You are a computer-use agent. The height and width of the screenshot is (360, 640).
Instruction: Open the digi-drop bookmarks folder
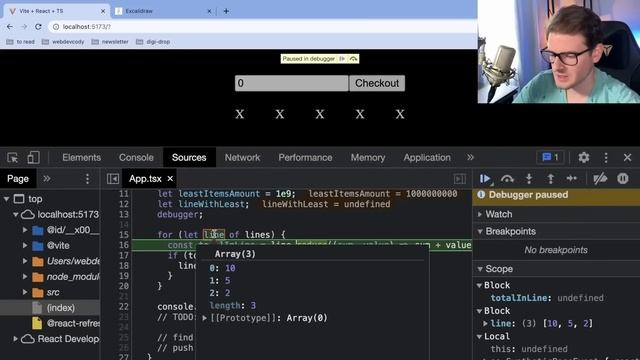(153, 42)
